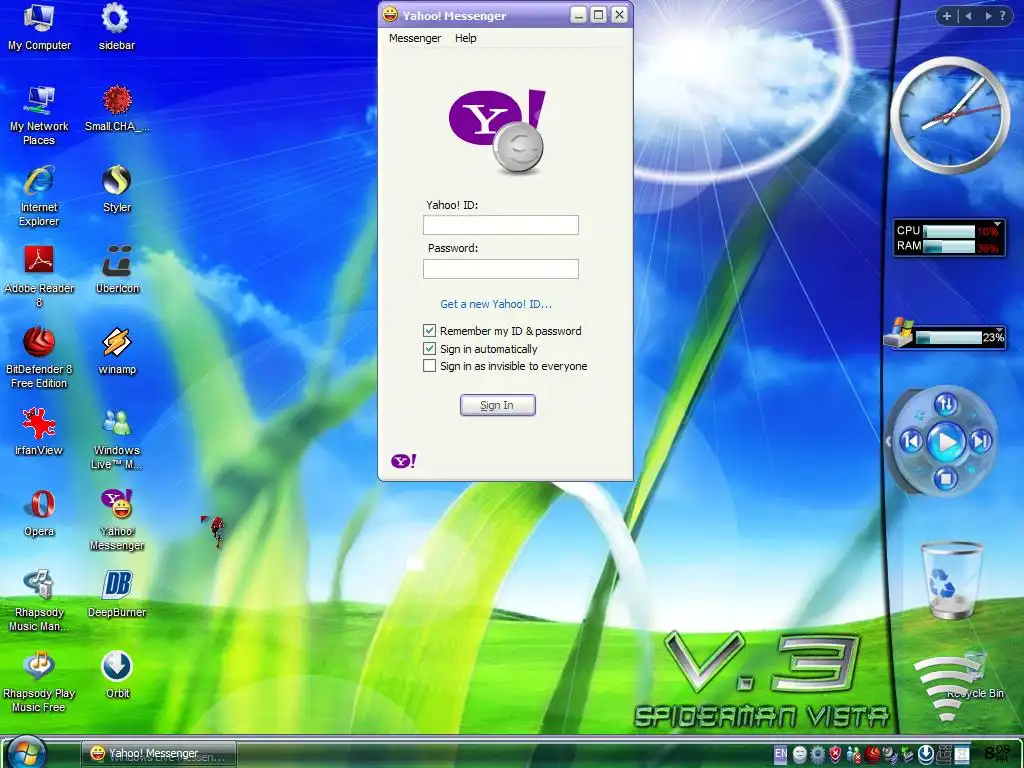The width and height of the screenshot is (1024, 768).
Task: Click the gray Yahoo smiley tray icon
Action: (x=799, y=755)
